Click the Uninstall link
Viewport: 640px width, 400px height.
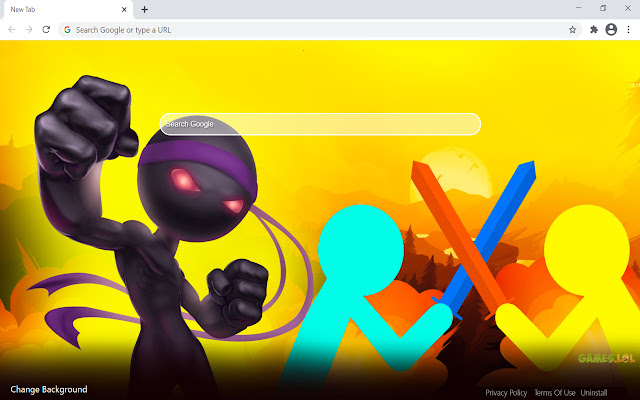point(594,393)
